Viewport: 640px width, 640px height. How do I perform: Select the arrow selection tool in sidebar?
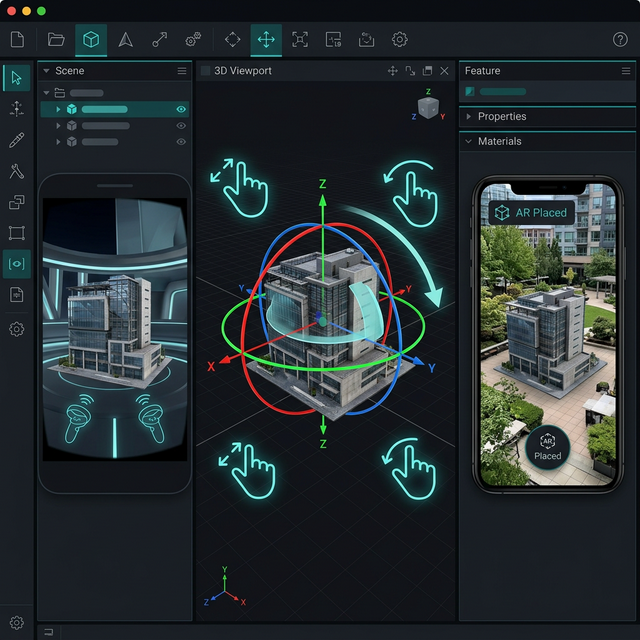point(16,77)
